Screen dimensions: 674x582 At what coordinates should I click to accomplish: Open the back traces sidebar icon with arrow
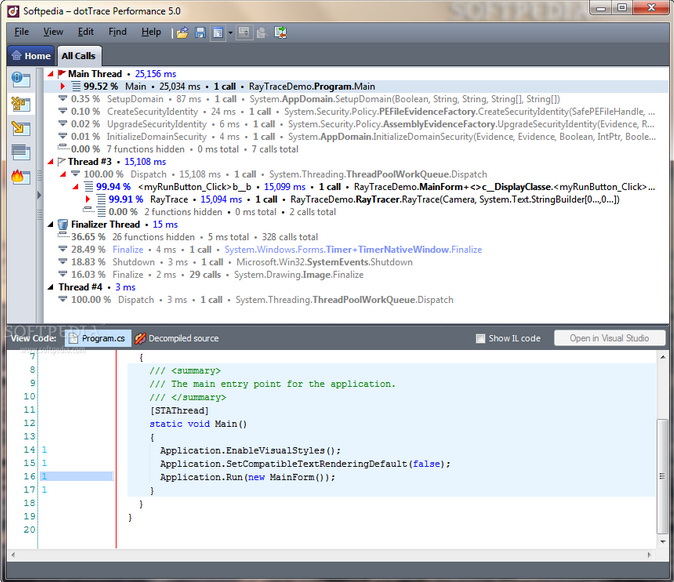(x=20, y=128)
